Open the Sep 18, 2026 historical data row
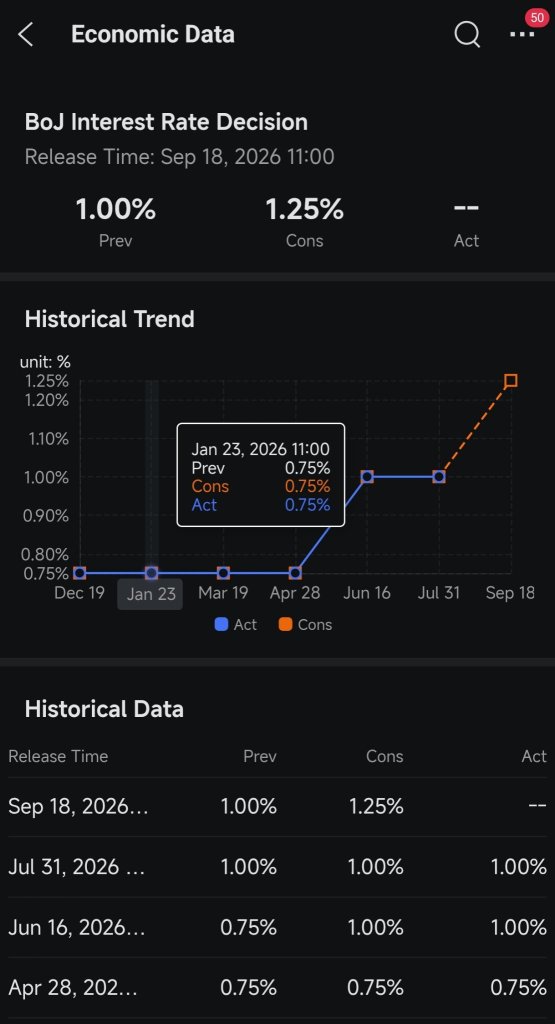Image resolution: width=555 pixels, height=1024 pixels. click(278, 807)
